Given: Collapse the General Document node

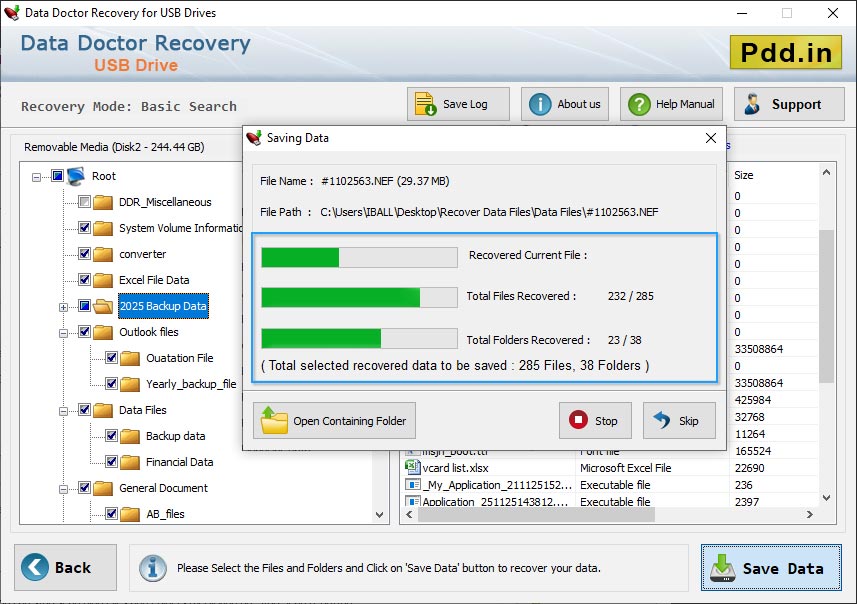Looking at the screenshot, I should click(63, 489).
